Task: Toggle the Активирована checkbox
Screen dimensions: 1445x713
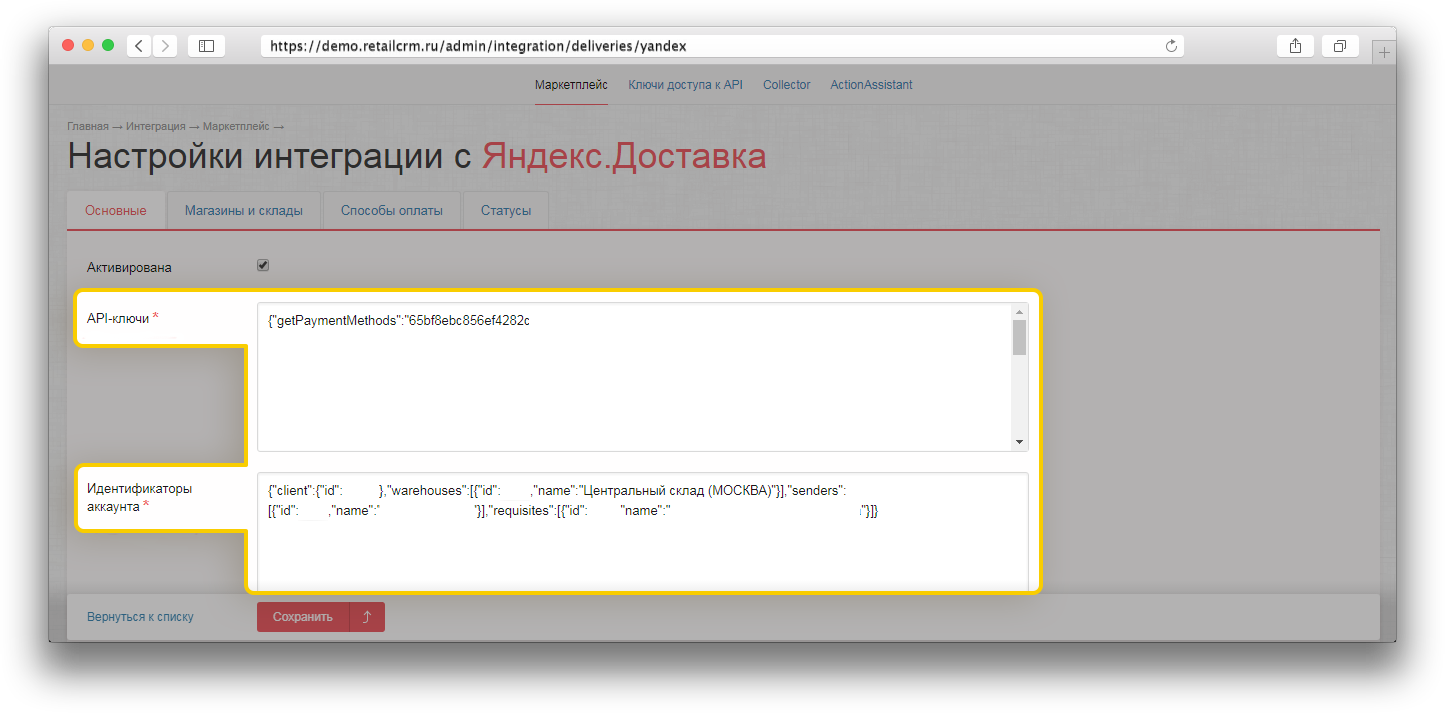Action: point(263,266)
